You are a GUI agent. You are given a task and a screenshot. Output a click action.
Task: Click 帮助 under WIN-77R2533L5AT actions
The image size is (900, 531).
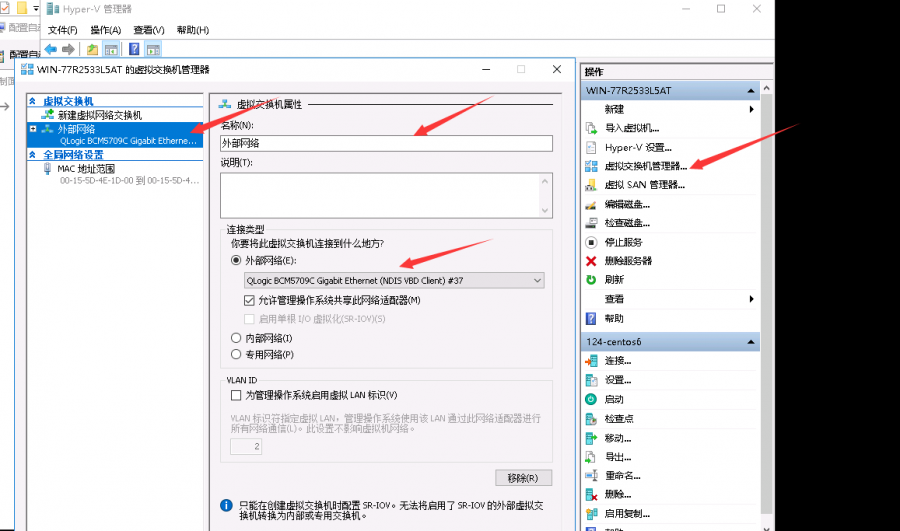(x=614, y=319)
